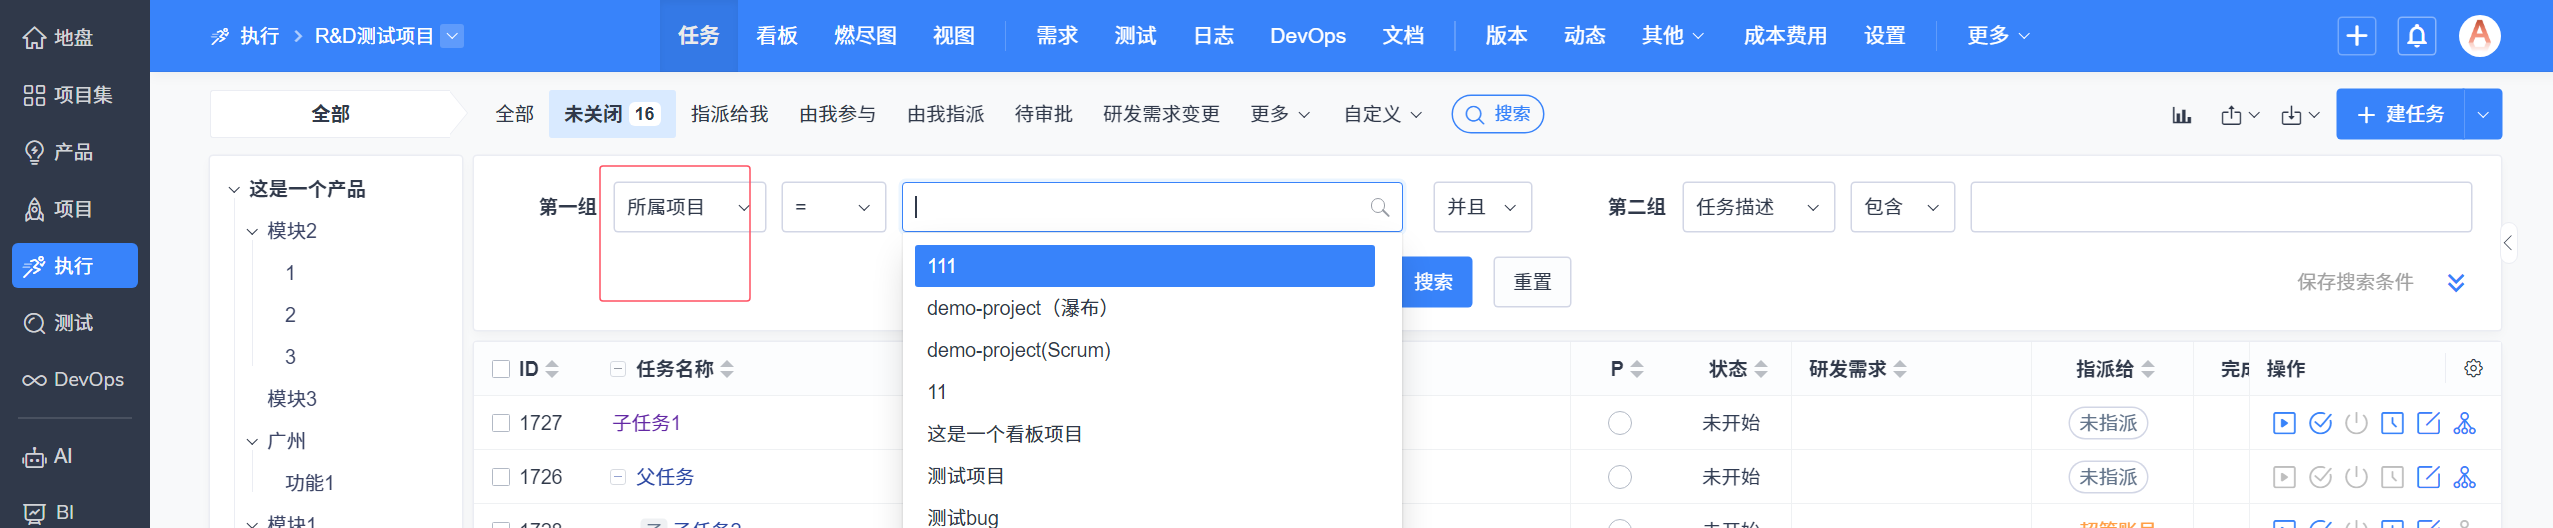Viewport: 2553px width, 528px height.
Task: Toggle the select-all checkbox beside ID
Action: (501, 369)
